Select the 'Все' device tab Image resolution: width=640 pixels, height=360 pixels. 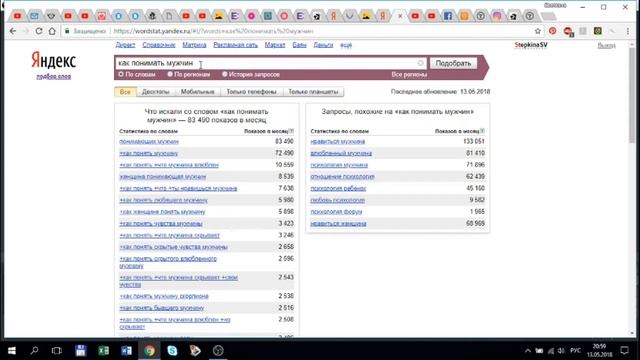[125, 92]
